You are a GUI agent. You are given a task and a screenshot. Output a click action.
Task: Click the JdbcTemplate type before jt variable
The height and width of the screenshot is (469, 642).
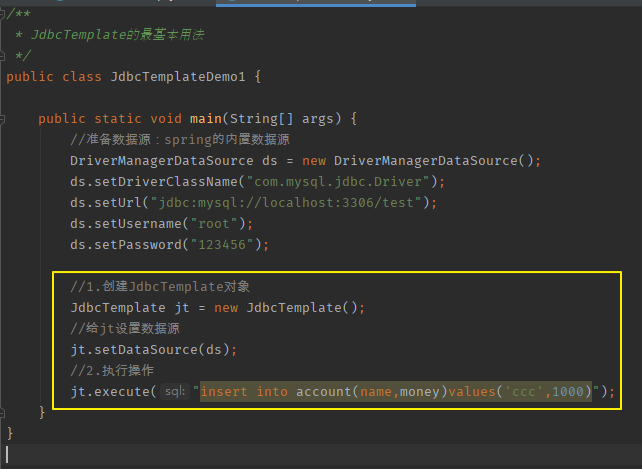[118, 308]
